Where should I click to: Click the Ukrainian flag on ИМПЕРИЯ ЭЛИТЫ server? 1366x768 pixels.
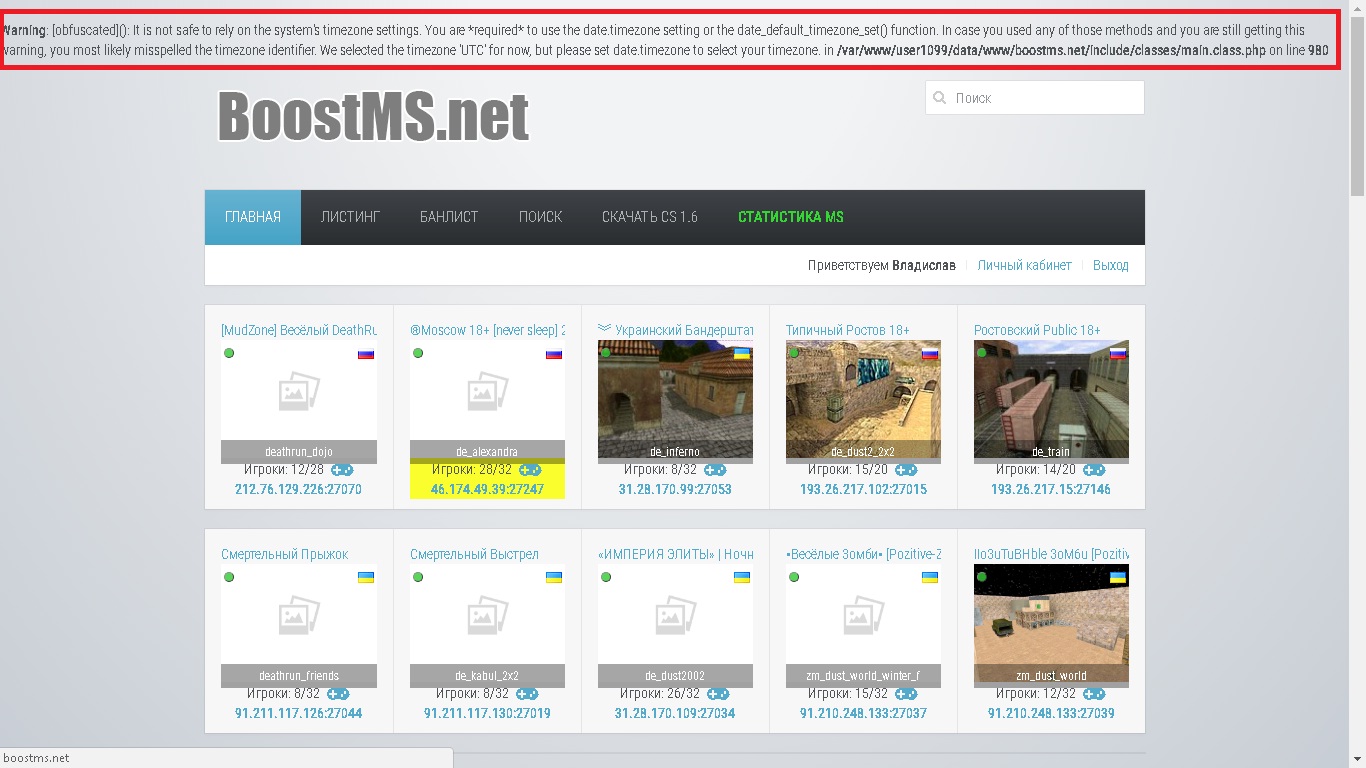(x=742, y=578)
